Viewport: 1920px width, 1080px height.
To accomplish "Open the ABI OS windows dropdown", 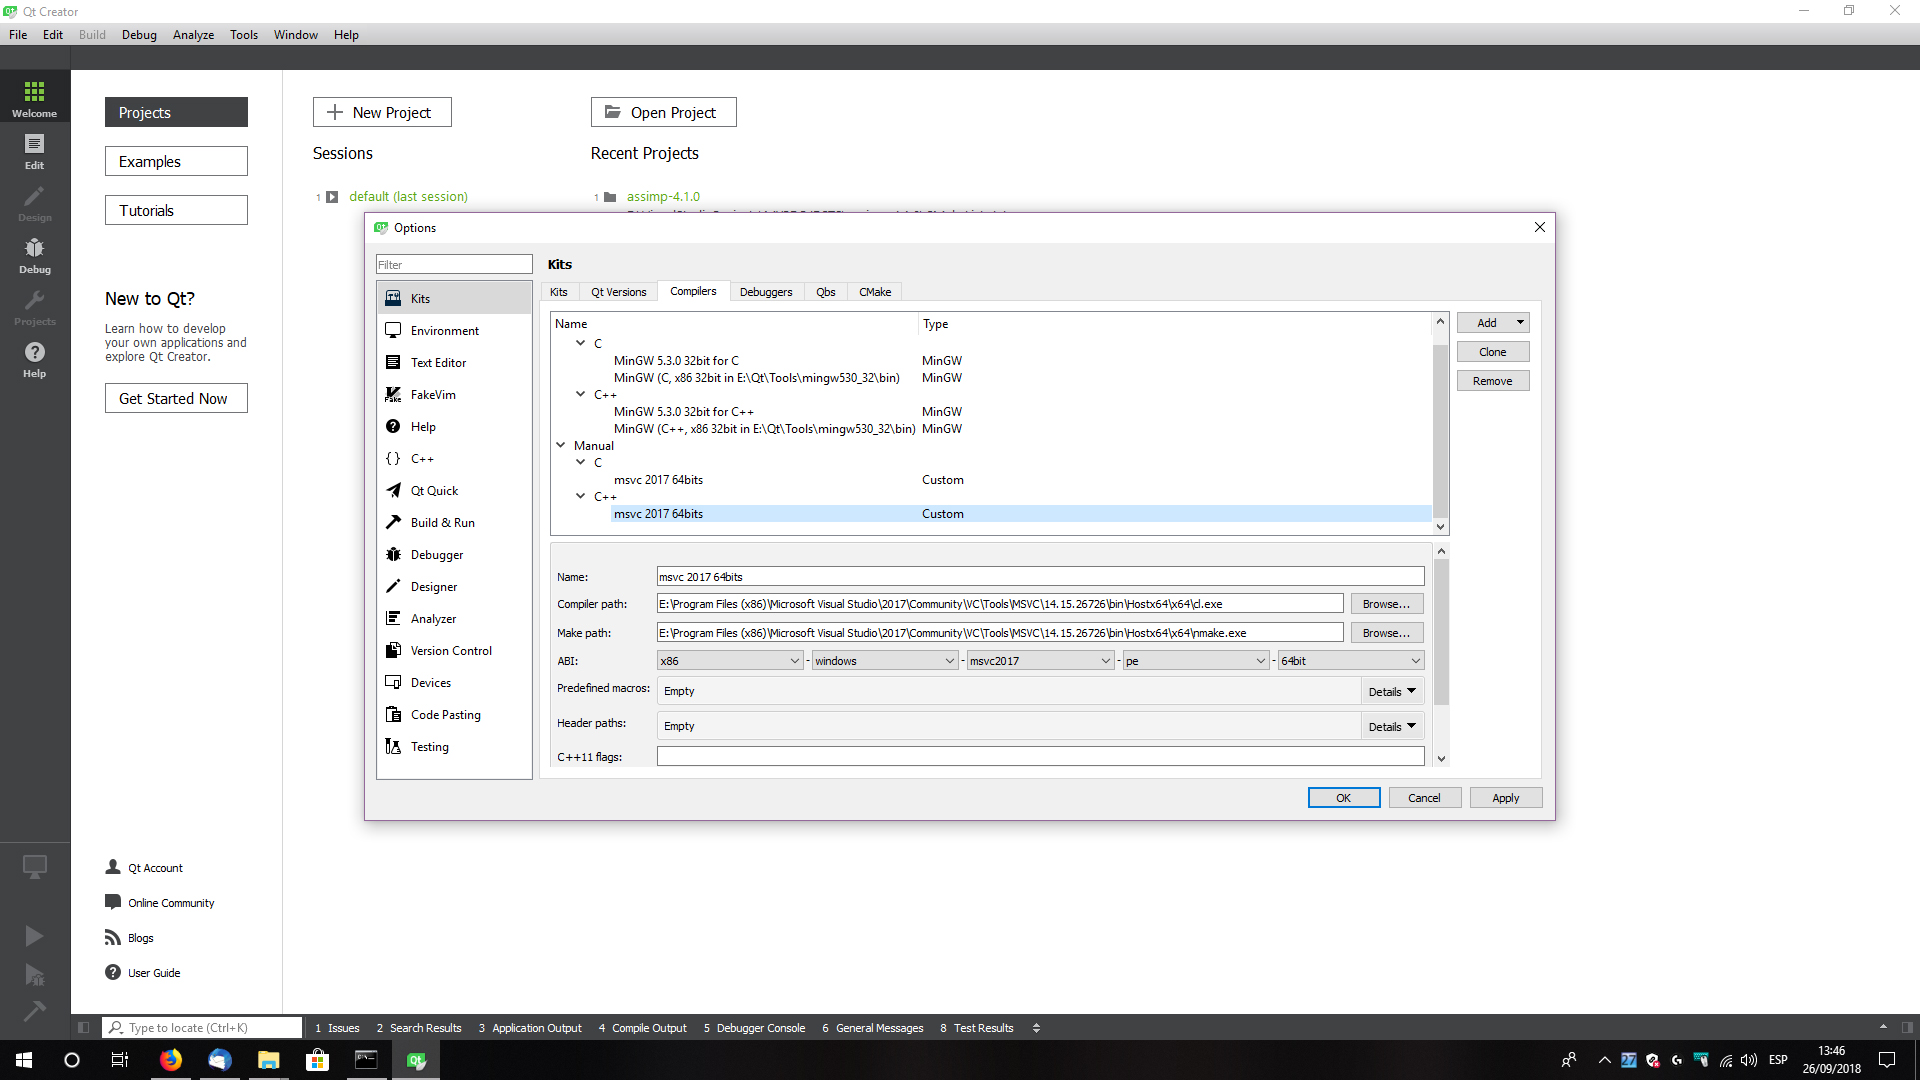I will 885,660.
